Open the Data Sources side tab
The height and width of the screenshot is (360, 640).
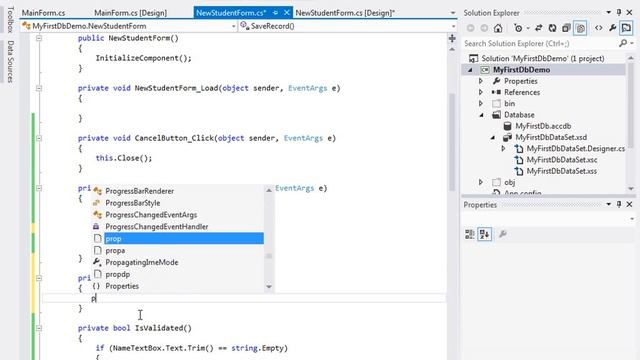[x=11, y=62]
